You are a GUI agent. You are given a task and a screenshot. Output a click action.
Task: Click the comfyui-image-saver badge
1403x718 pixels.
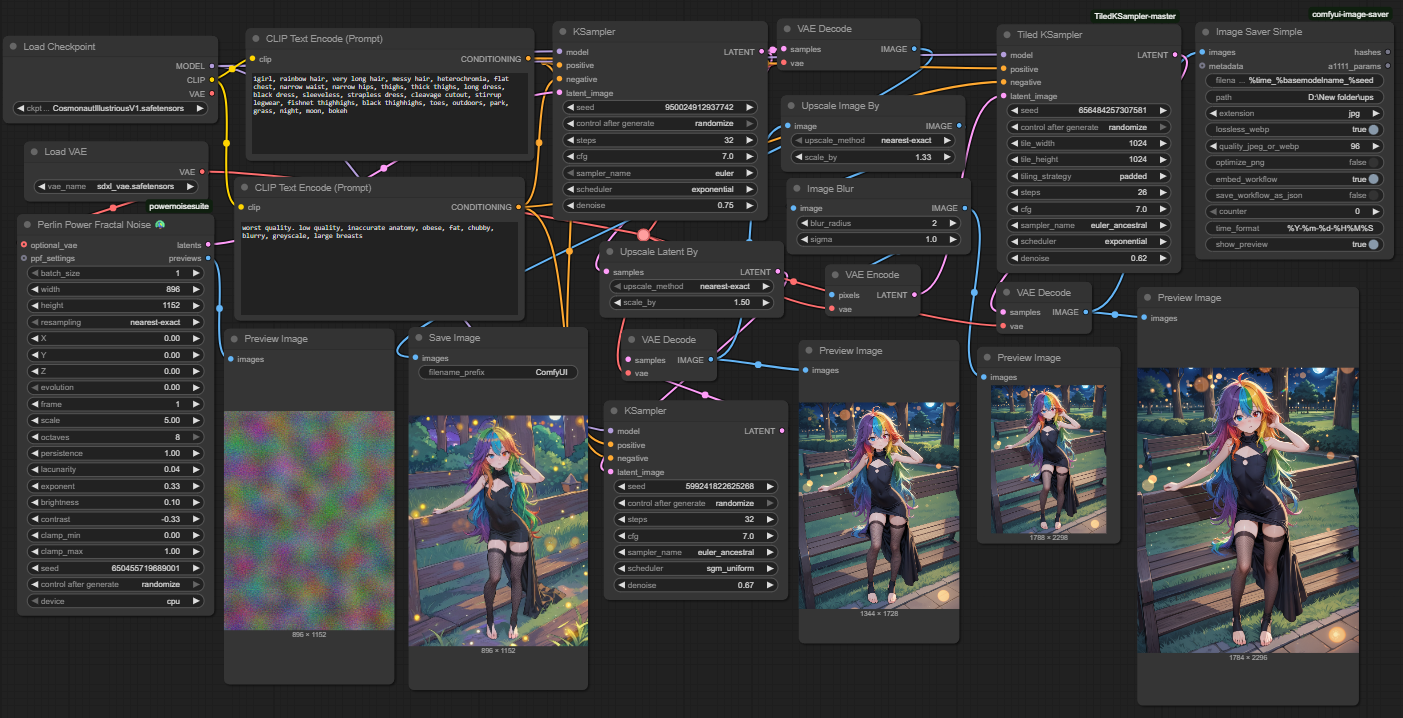[x=1349, y=14]
